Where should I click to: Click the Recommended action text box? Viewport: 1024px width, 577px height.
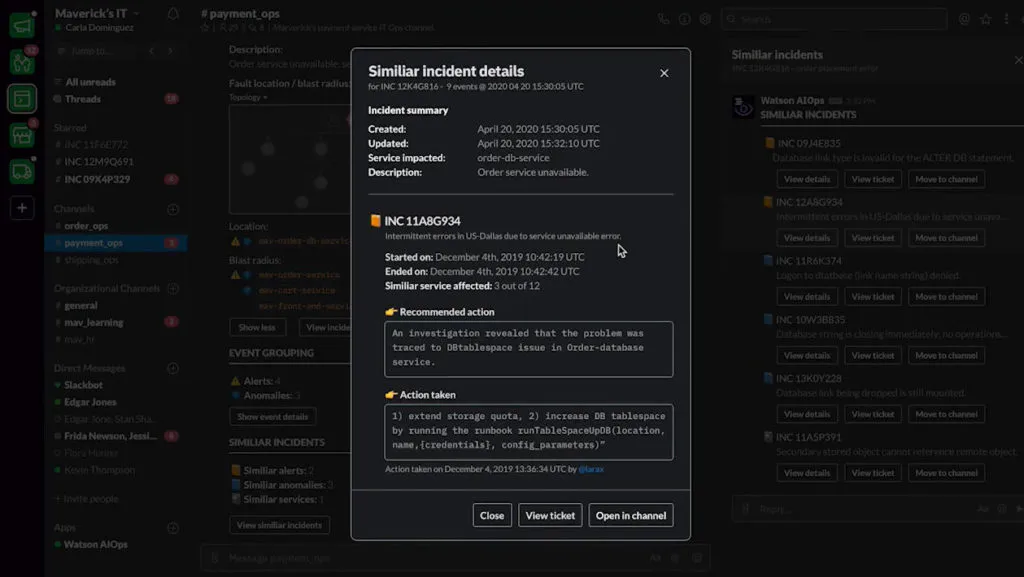click(x=528, y=349)
